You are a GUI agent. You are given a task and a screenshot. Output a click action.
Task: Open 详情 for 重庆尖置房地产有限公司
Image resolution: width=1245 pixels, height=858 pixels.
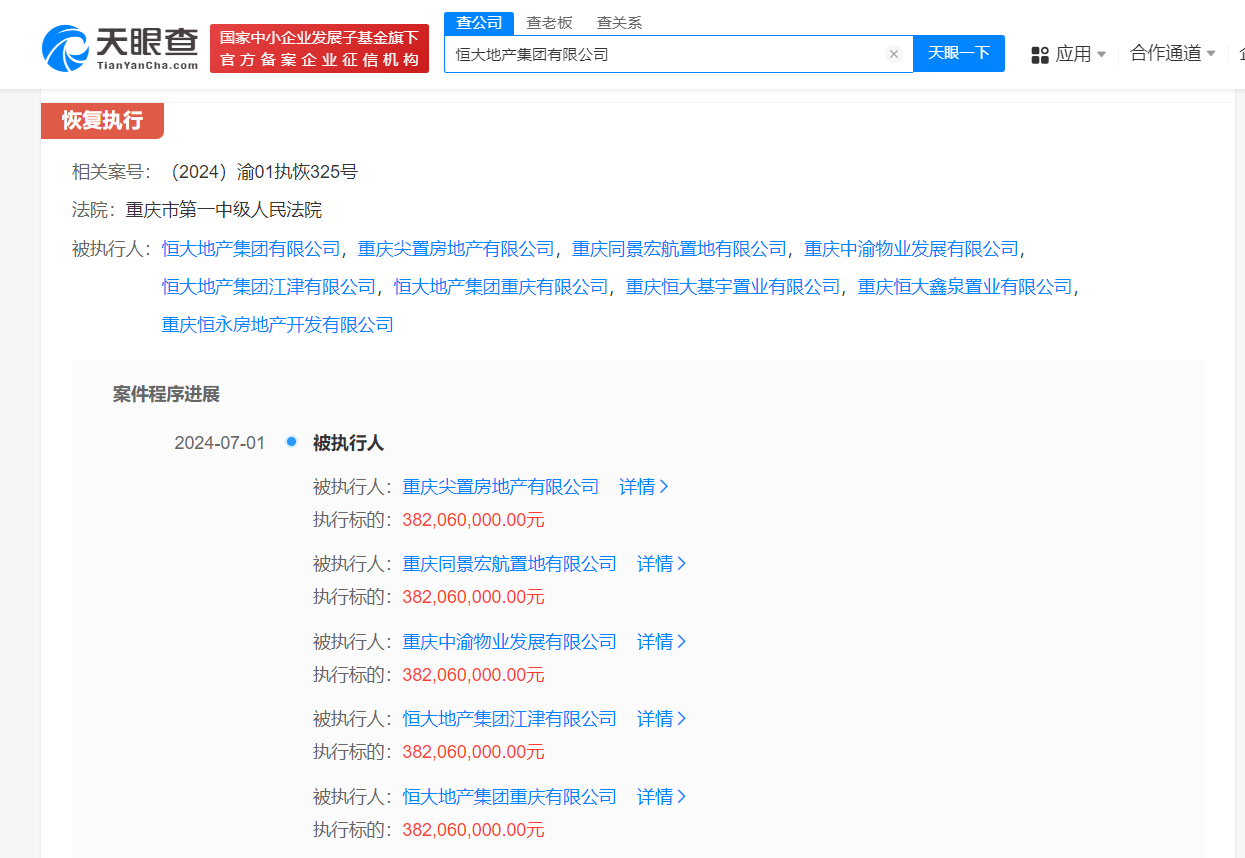tap(643, 487)
